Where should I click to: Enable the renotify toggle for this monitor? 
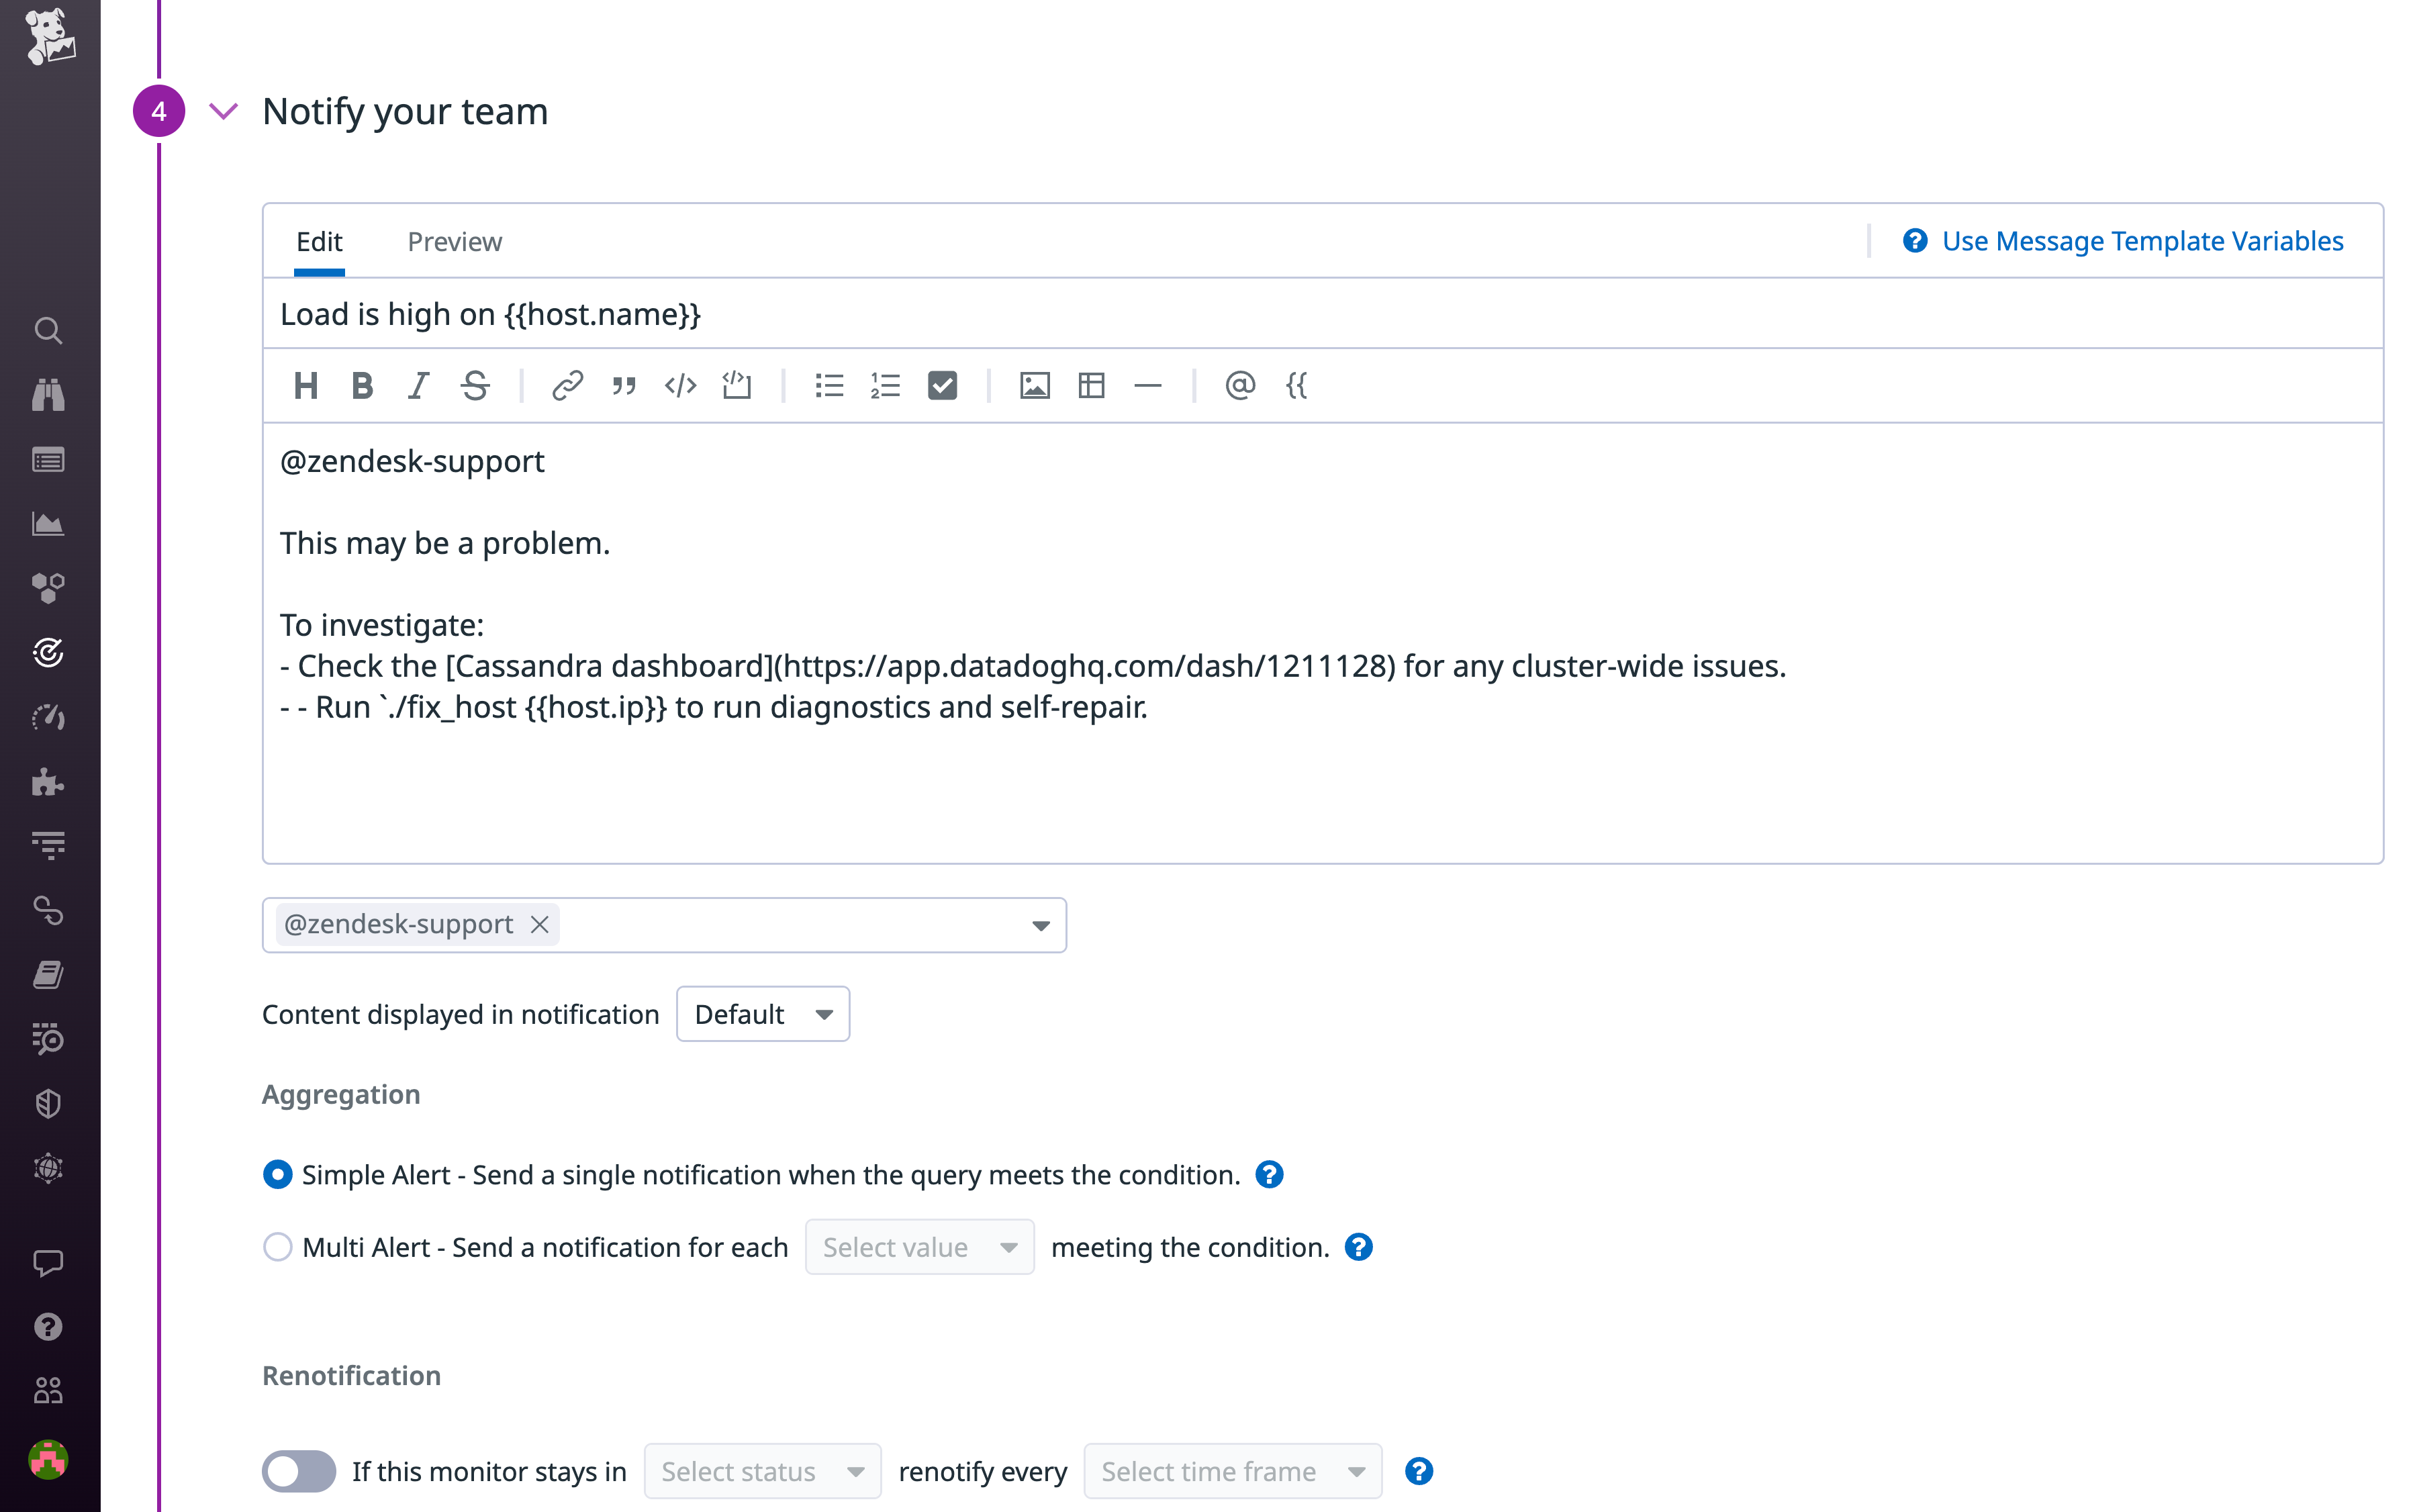click(297, 1471)
